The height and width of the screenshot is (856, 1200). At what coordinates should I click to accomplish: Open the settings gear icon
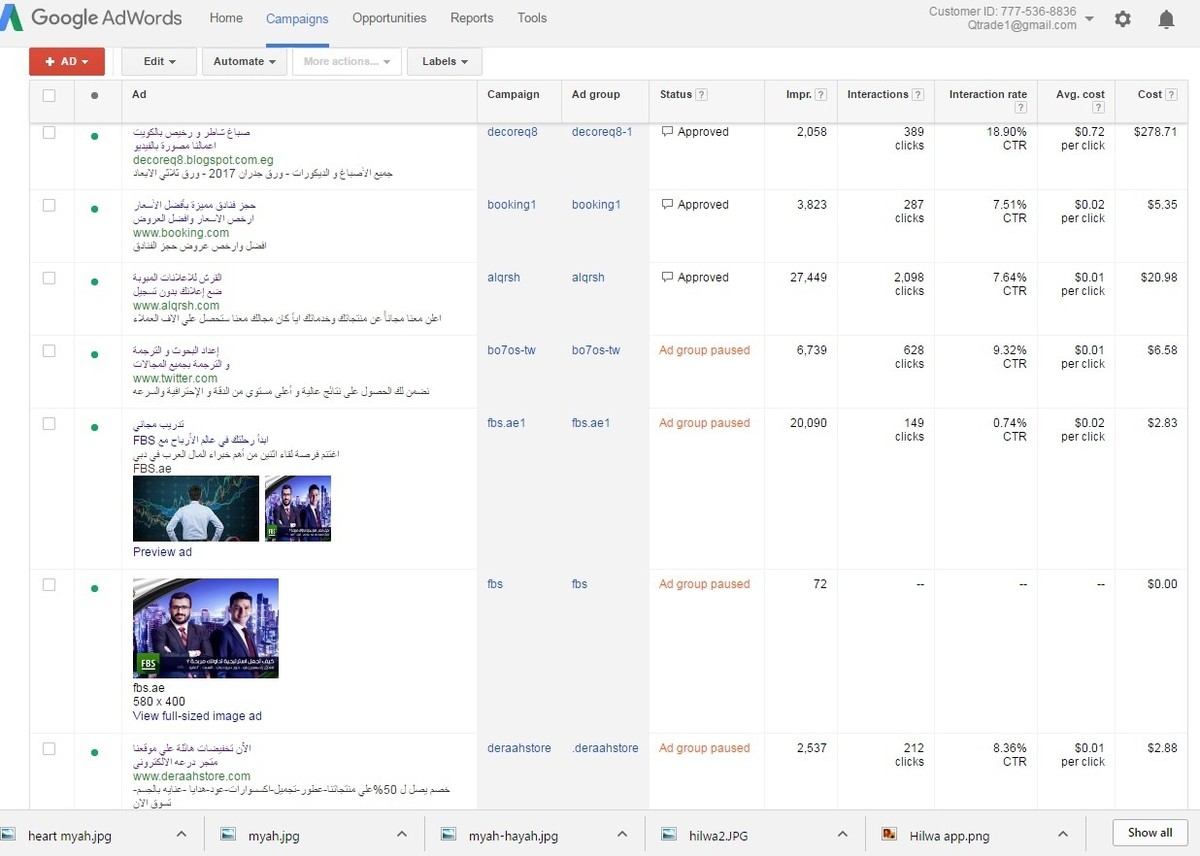pos(1123,19)
